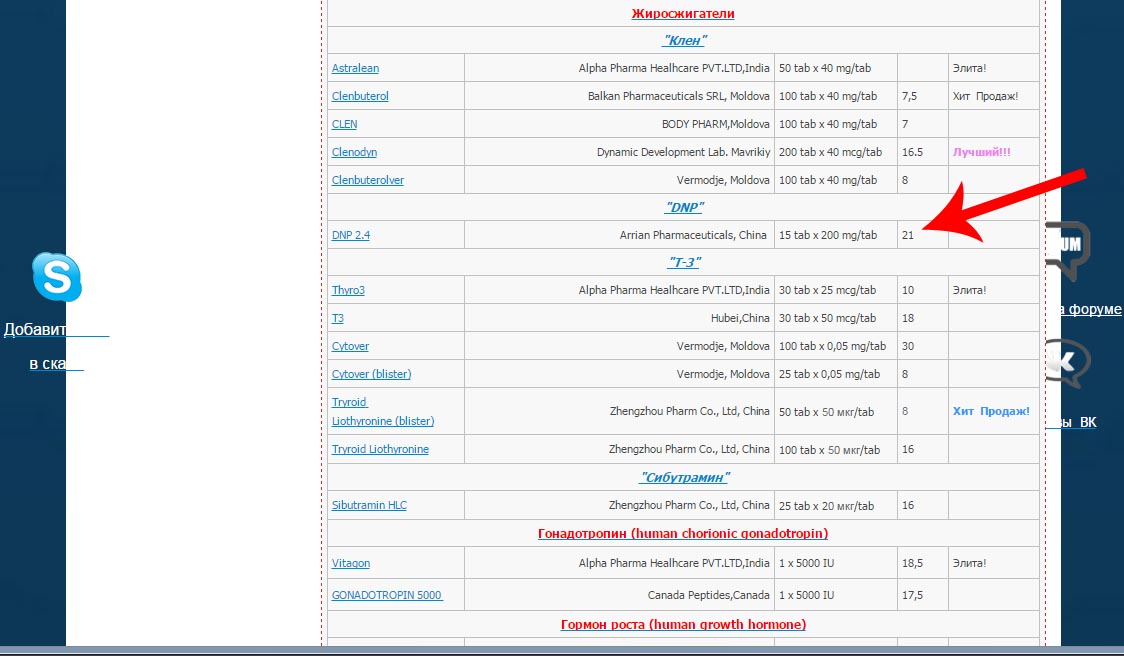Select the Cytover (blister) link
The image size is (1124, 656).
(x=371, y=374)
